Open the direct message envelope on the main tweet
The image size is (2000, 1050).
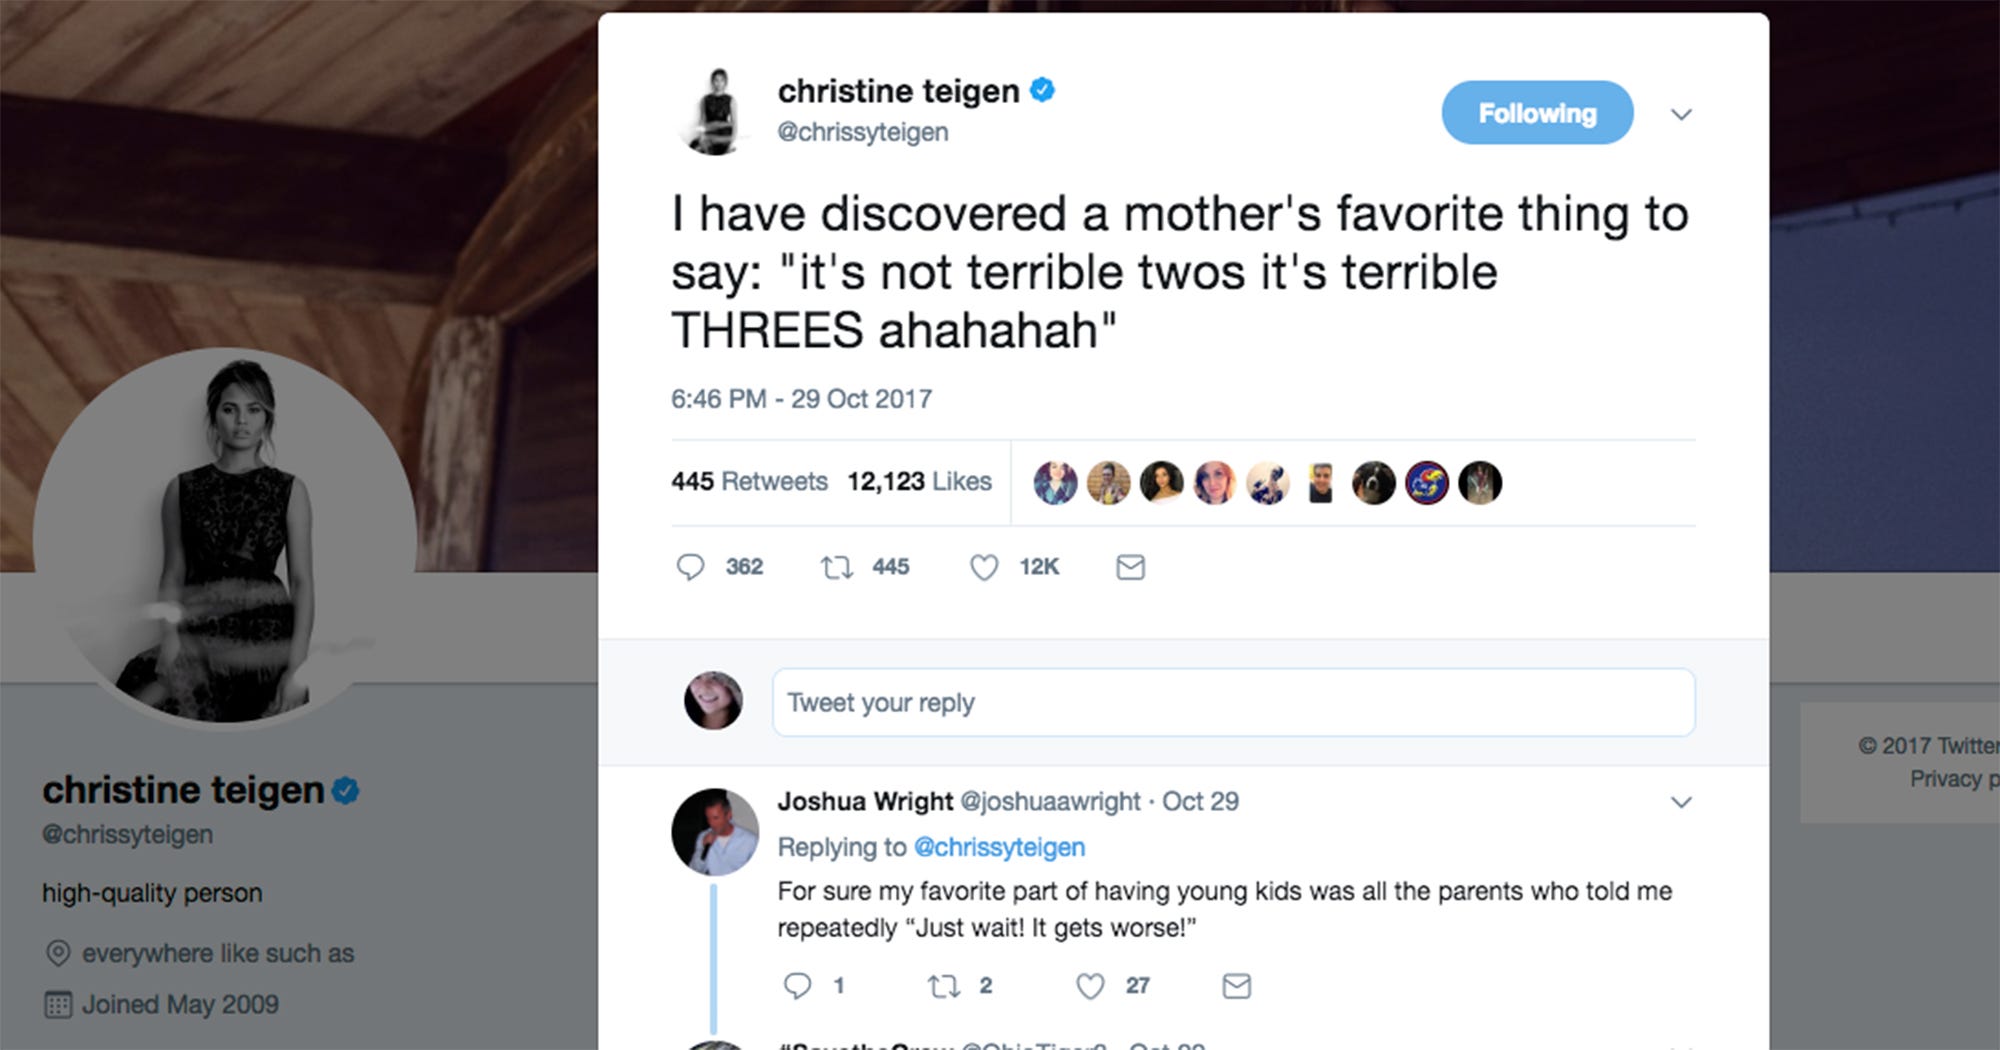click(x=1130, y=567)
